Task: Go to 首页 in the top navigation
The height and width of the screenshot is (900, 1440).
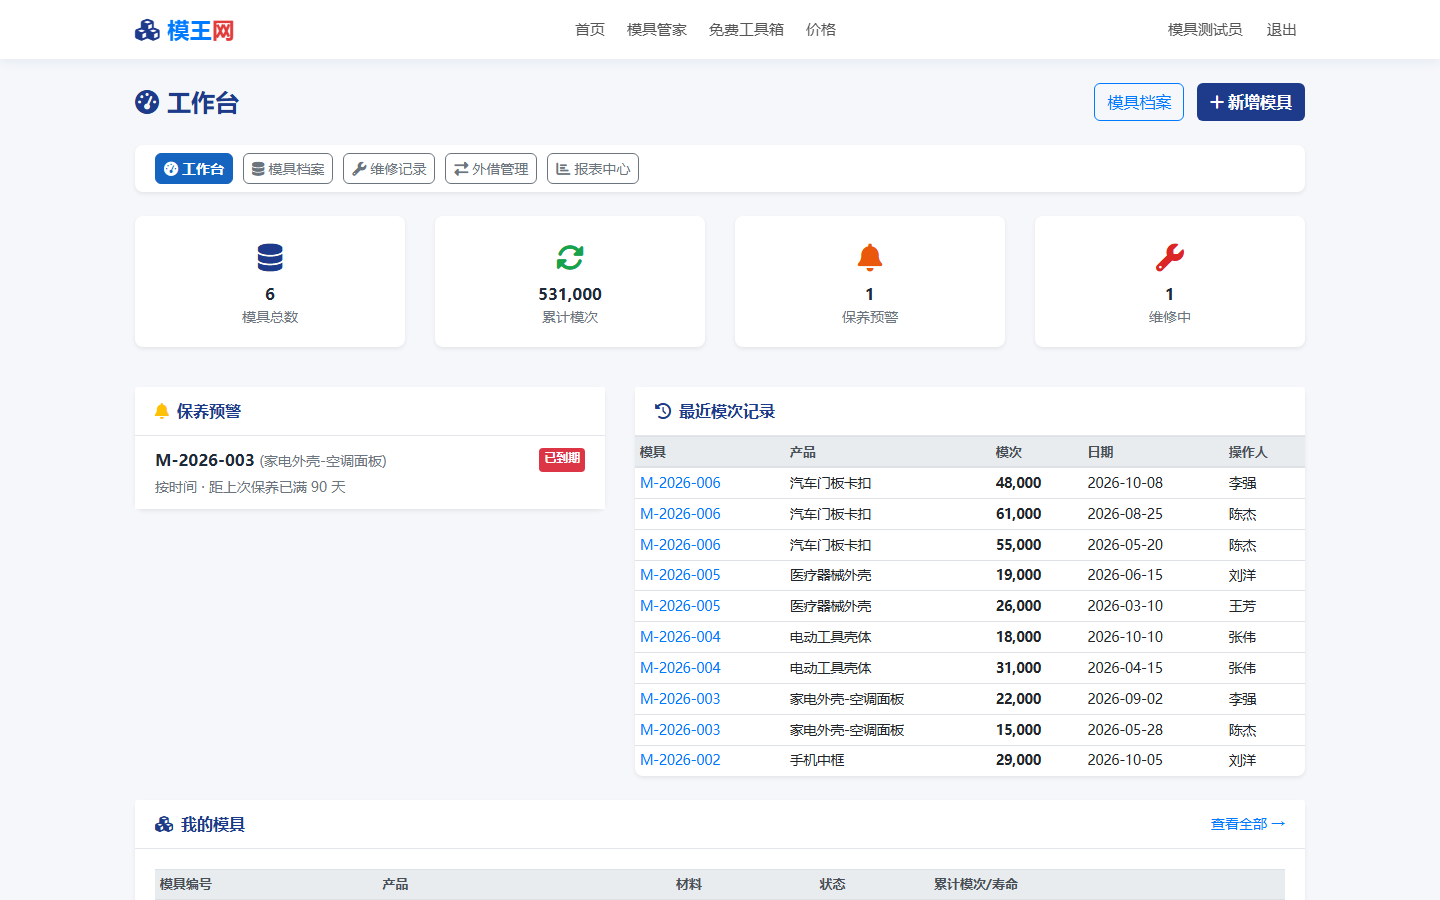Action: pos(590,30)
